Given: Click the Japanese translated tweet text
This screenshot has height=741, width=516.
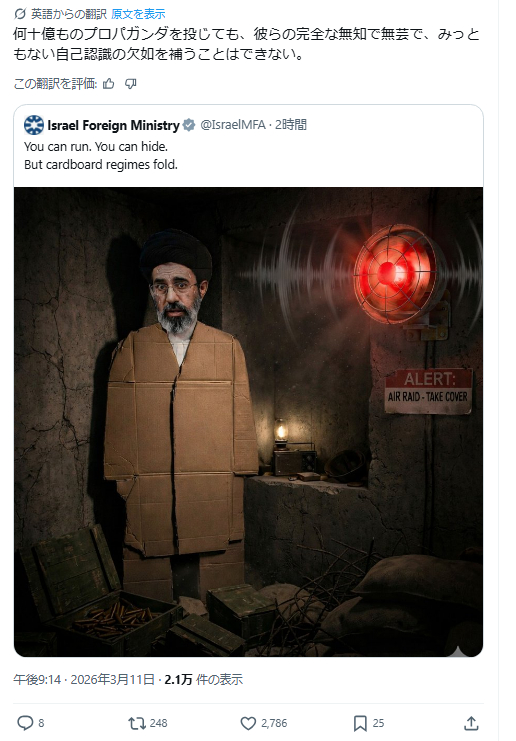Looking at the screenshot, I should [x=246, y=44].
